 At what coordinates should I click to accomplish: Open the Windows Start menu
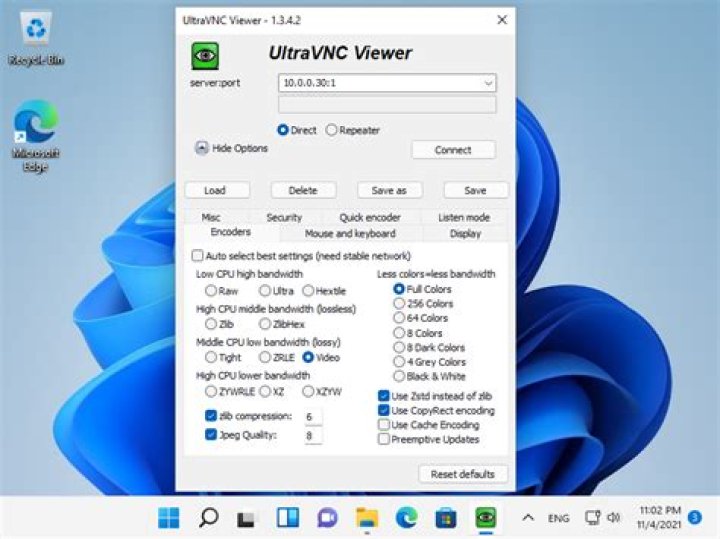(169, 517)
